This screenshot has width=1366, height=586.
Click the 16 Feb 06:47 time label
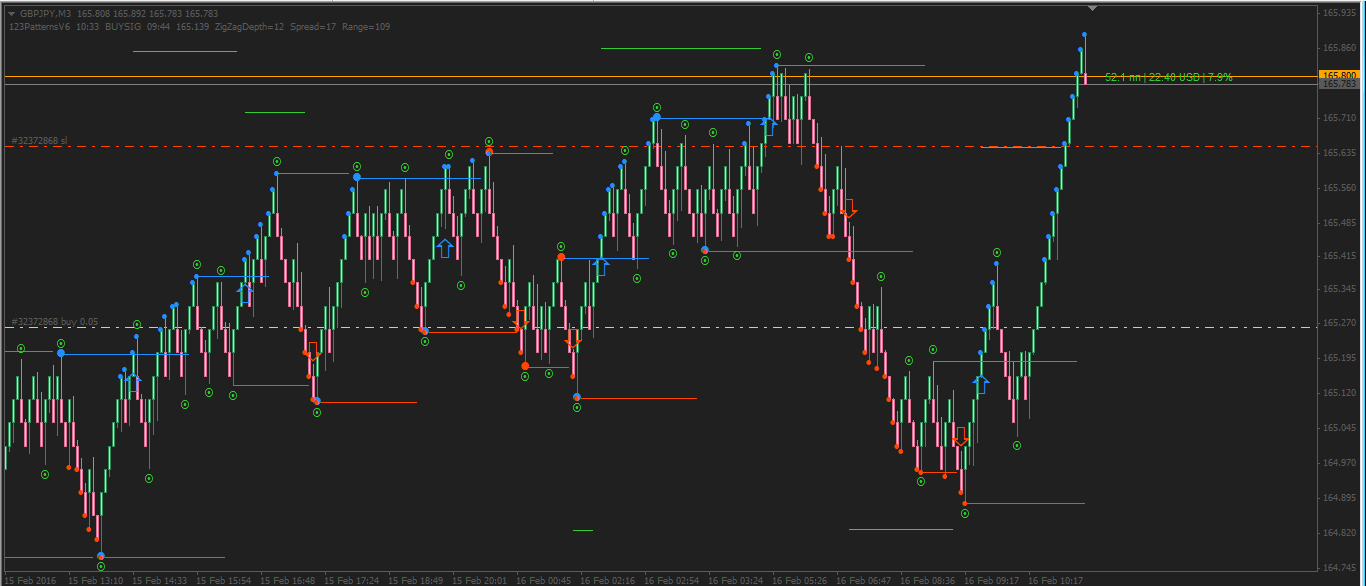[x=864, y=580]
